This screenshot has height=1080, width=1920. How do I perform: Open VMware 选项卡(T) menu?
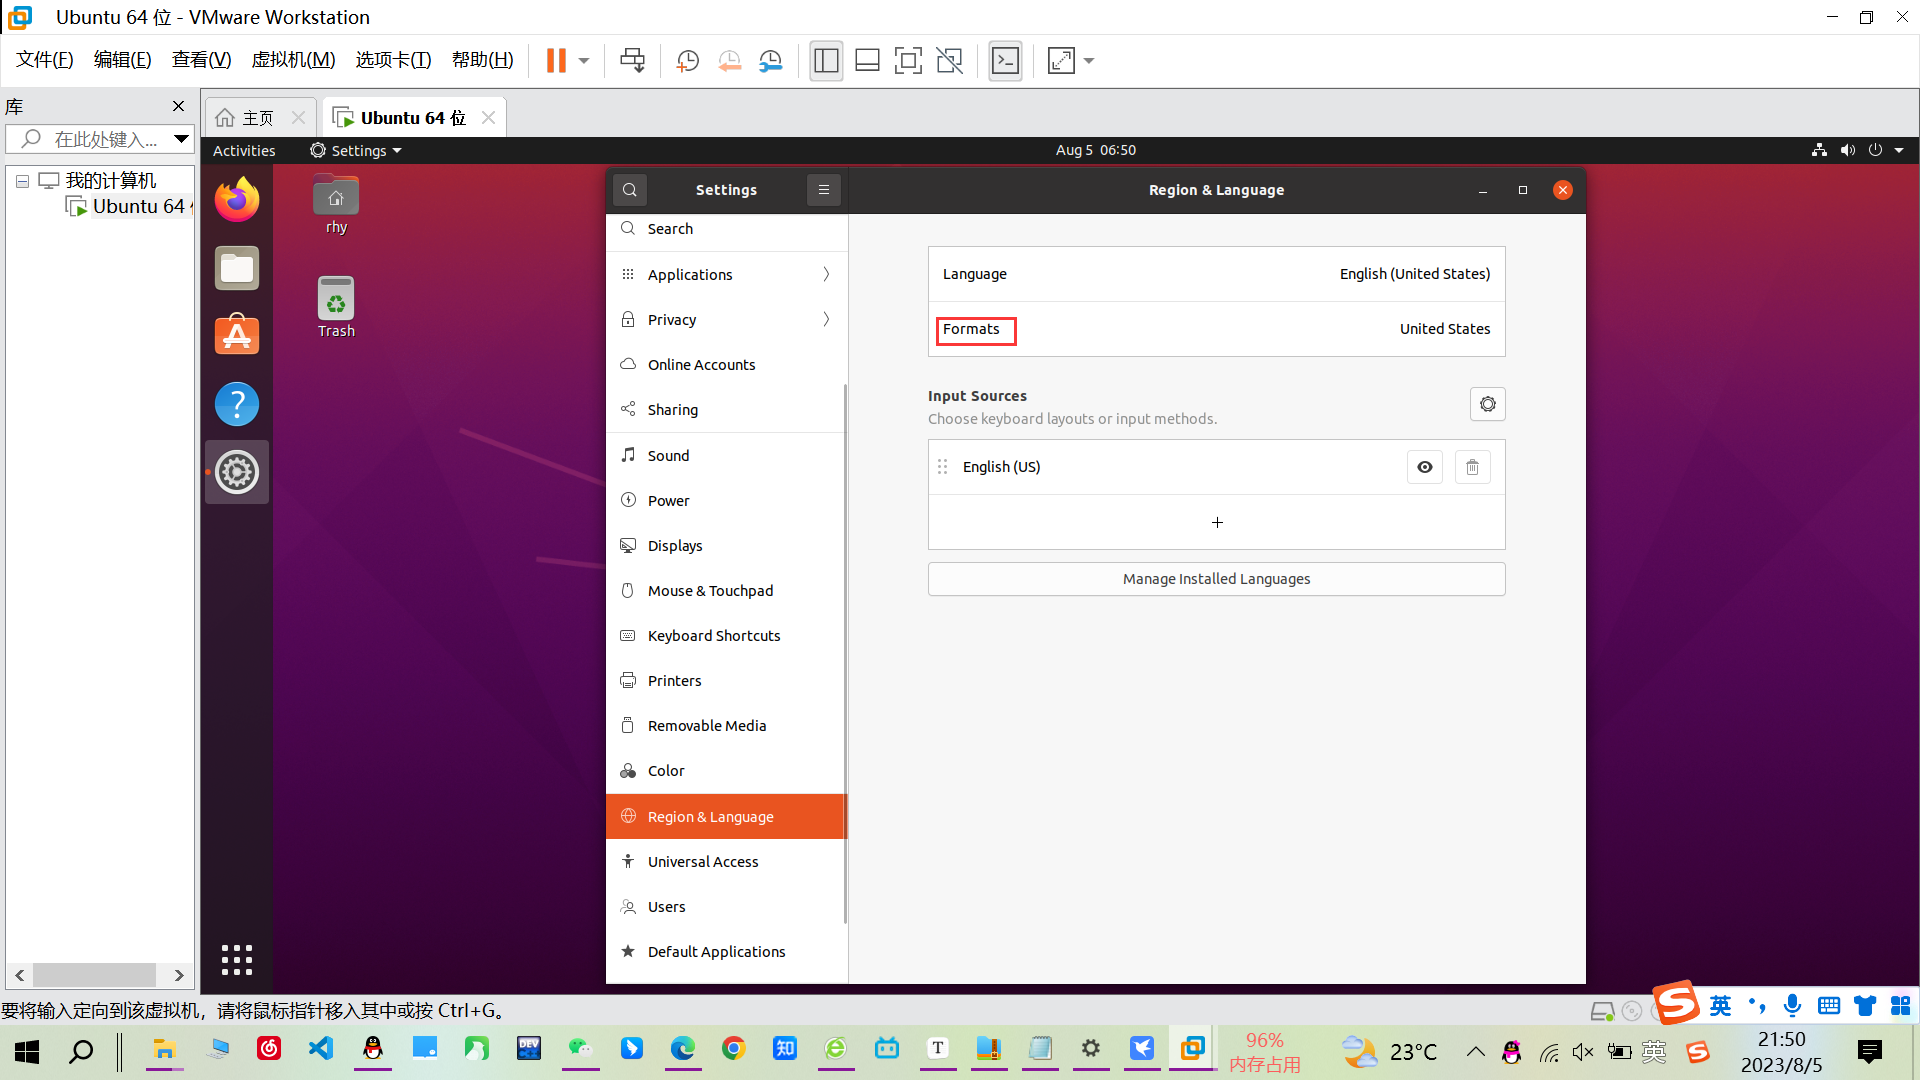pos(393,60)
